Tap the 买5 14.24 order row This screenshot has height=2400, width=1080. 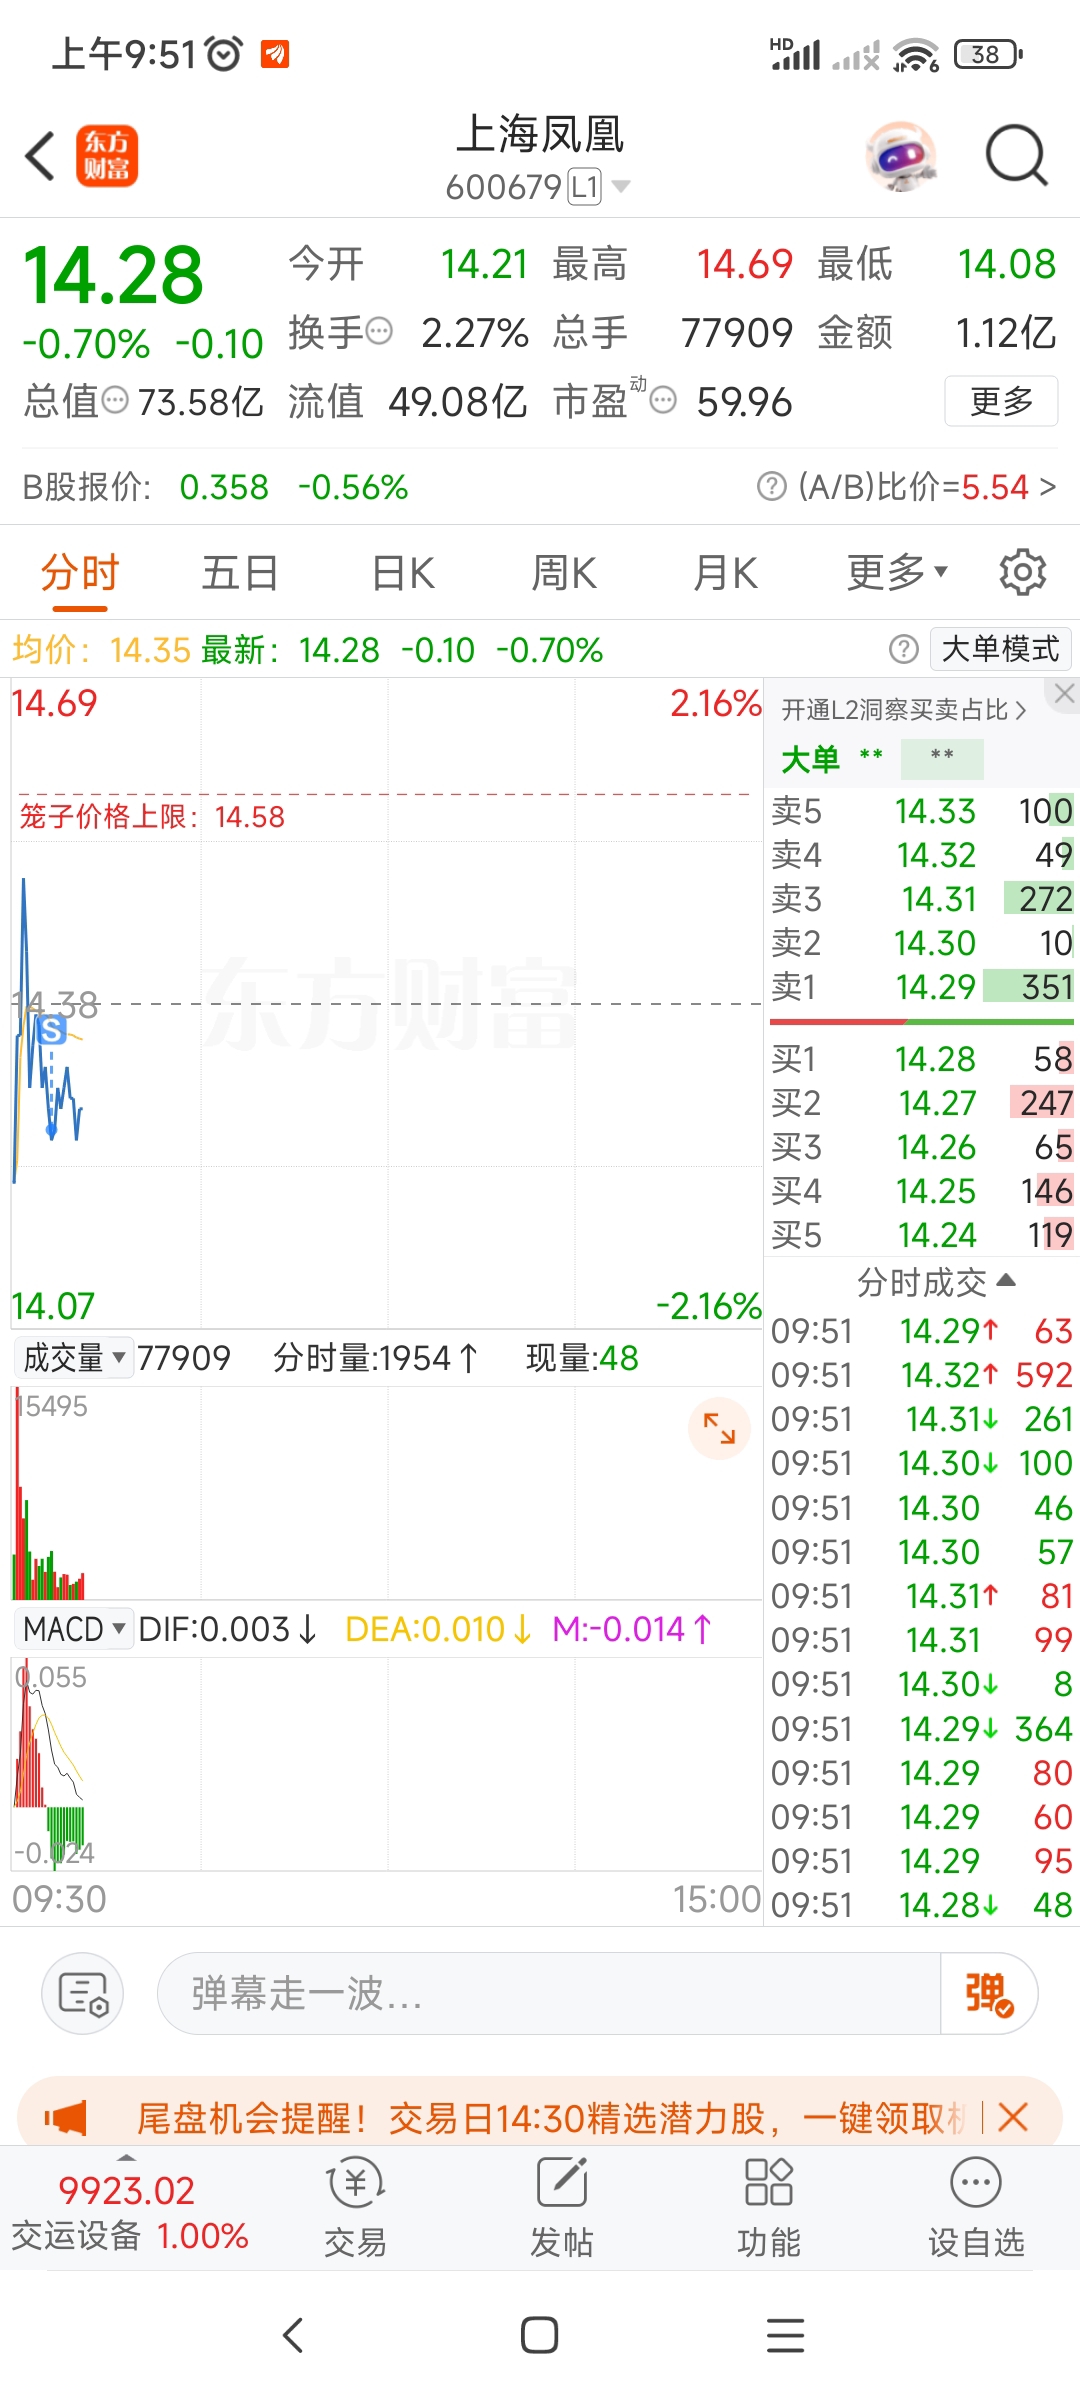point(922,1235)
